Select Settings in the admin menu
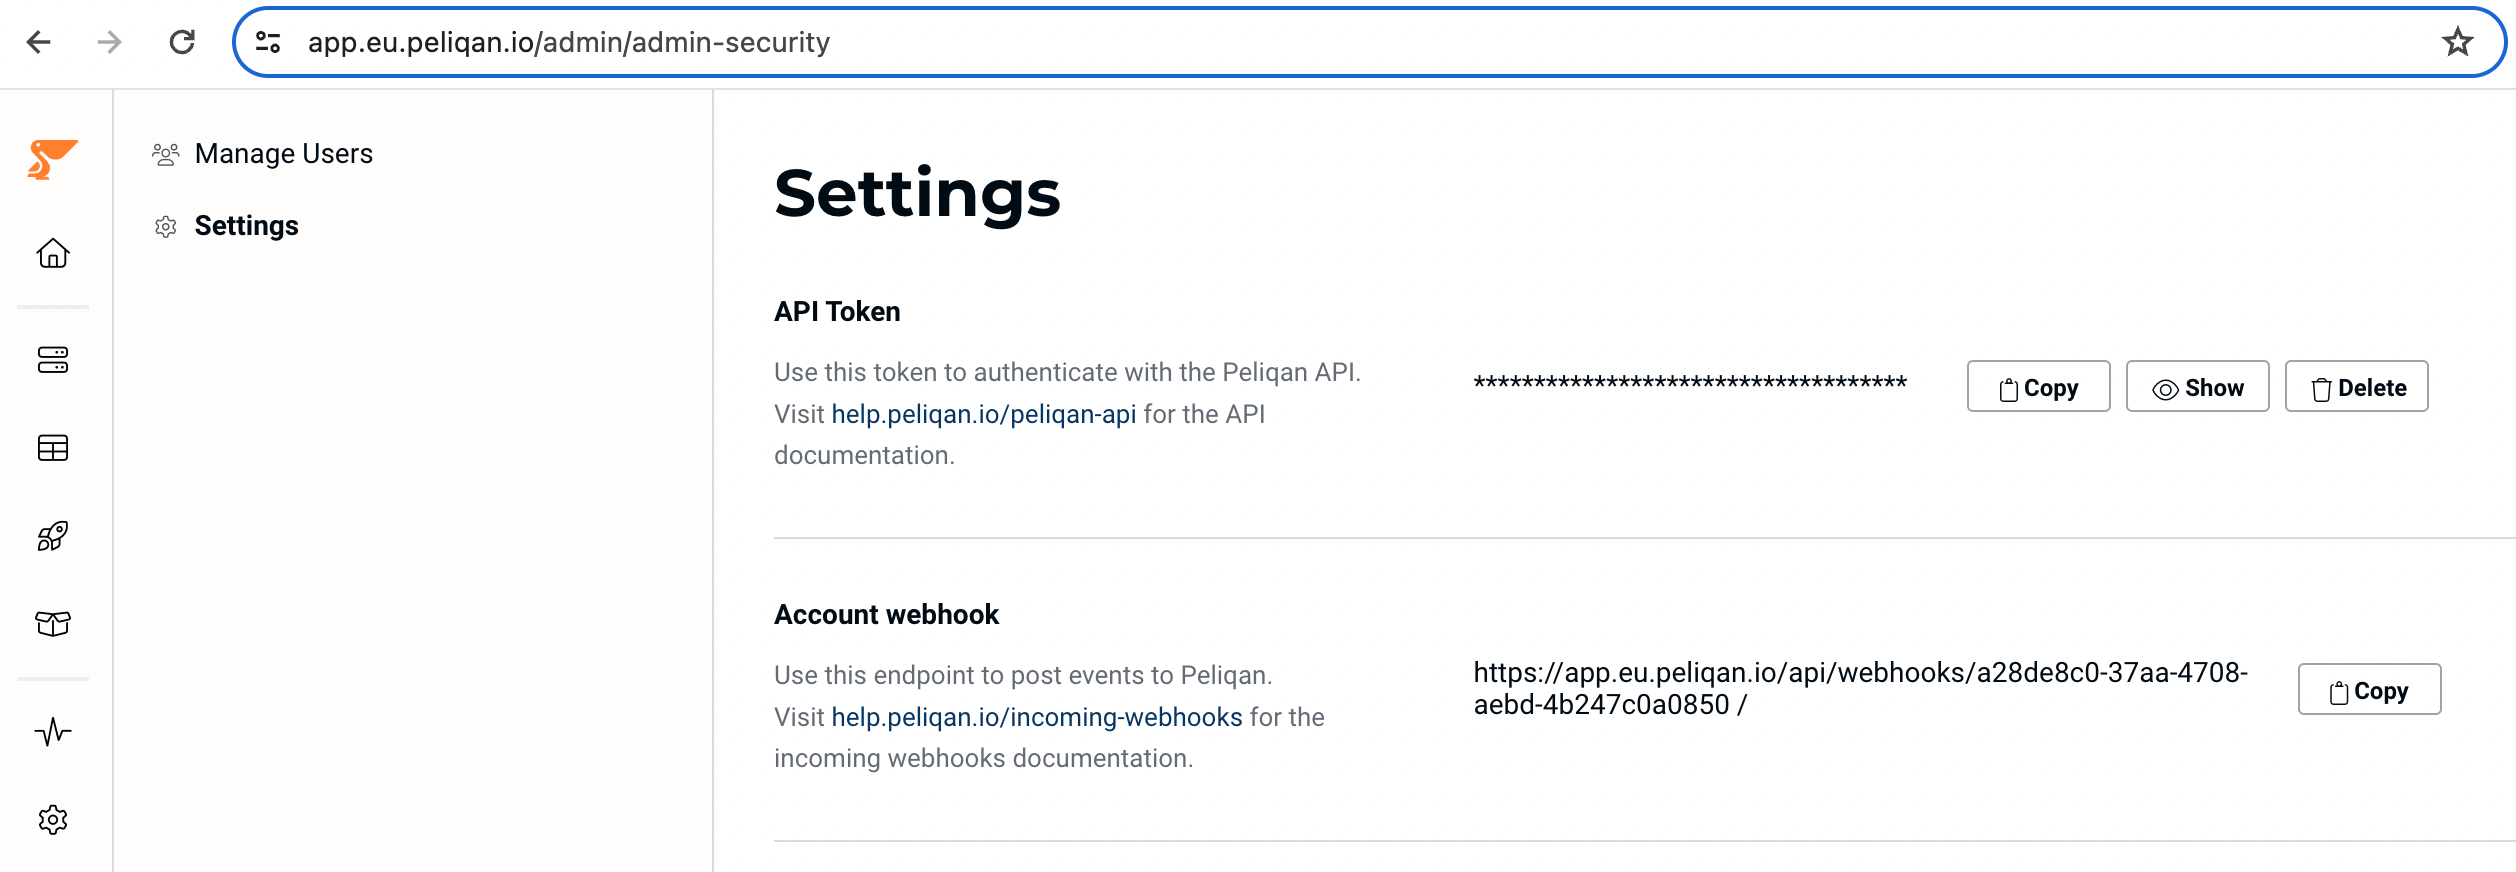Image resolution: width=2516 pixels, height=872 pixels. pyautogui.click(x=226, y=226)
